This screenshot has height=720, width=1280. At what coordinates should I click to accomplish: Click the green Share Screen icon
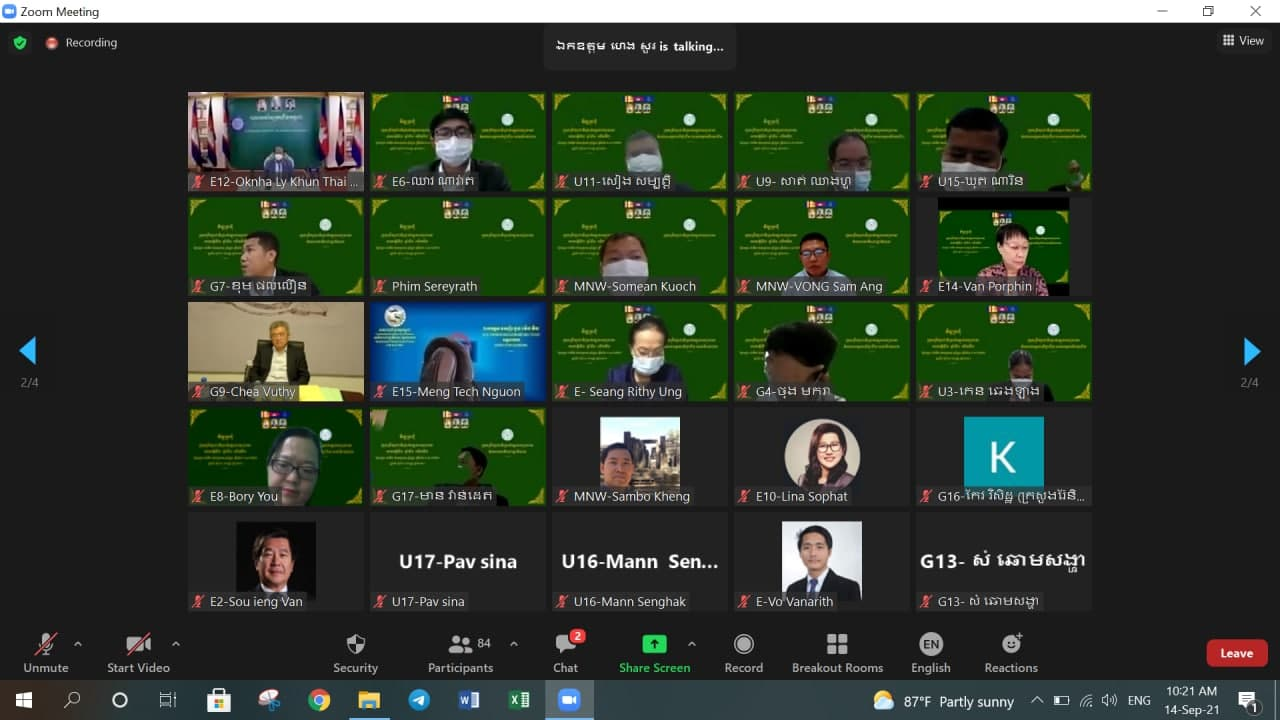[x=654, y=644]
